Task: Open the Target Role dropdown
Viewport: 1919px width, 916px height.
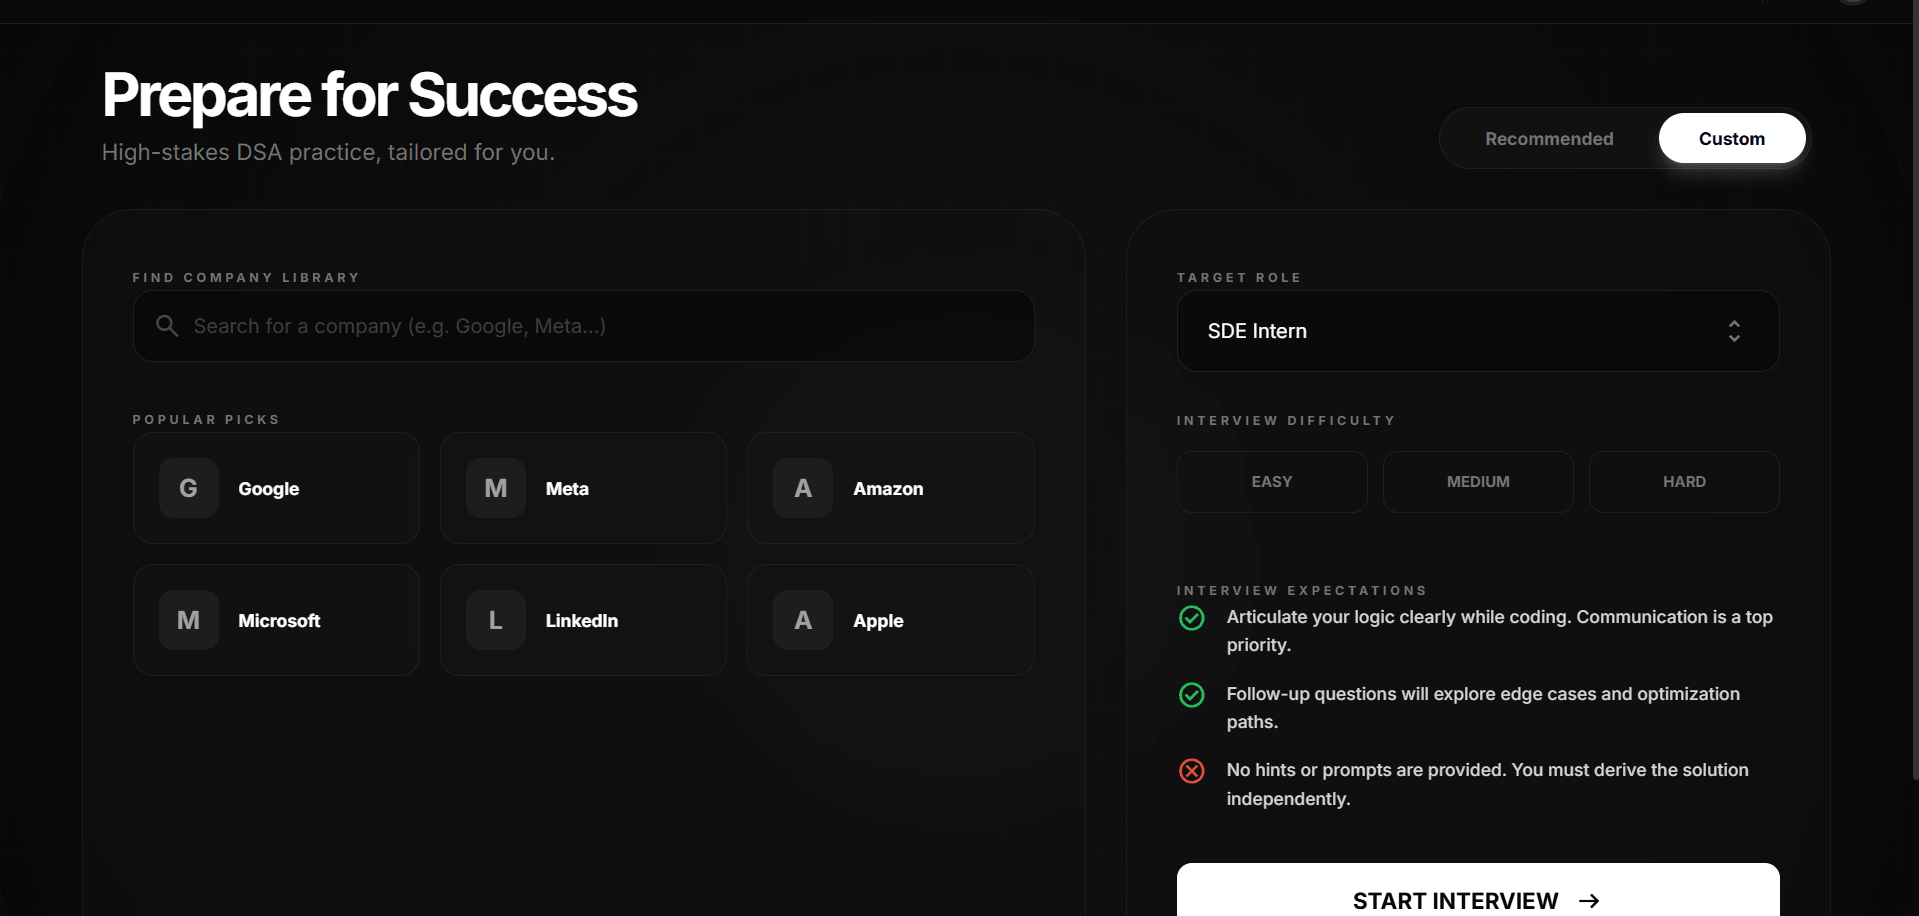Action: coord(1477,331)
